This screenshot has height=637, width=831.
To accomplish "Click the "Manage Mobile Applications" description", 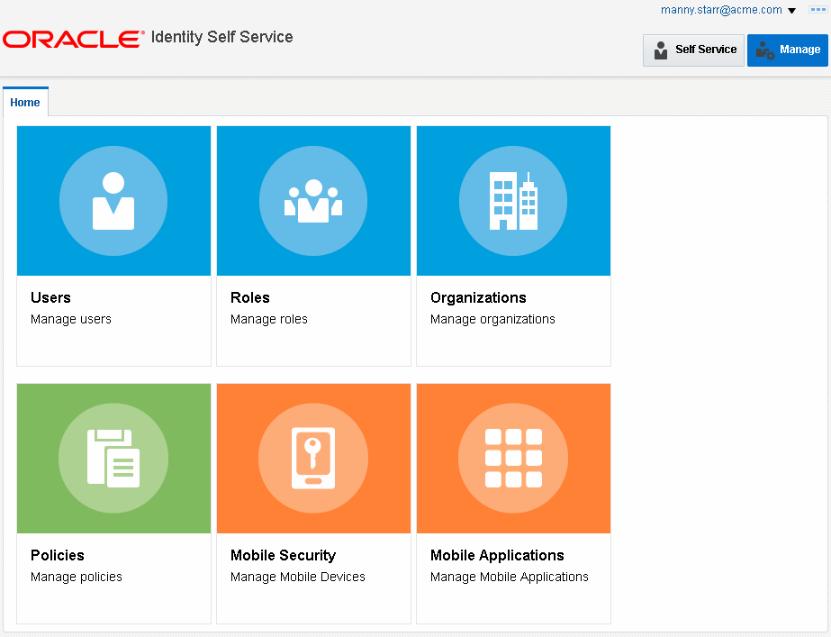I will (x=509, y=577).
